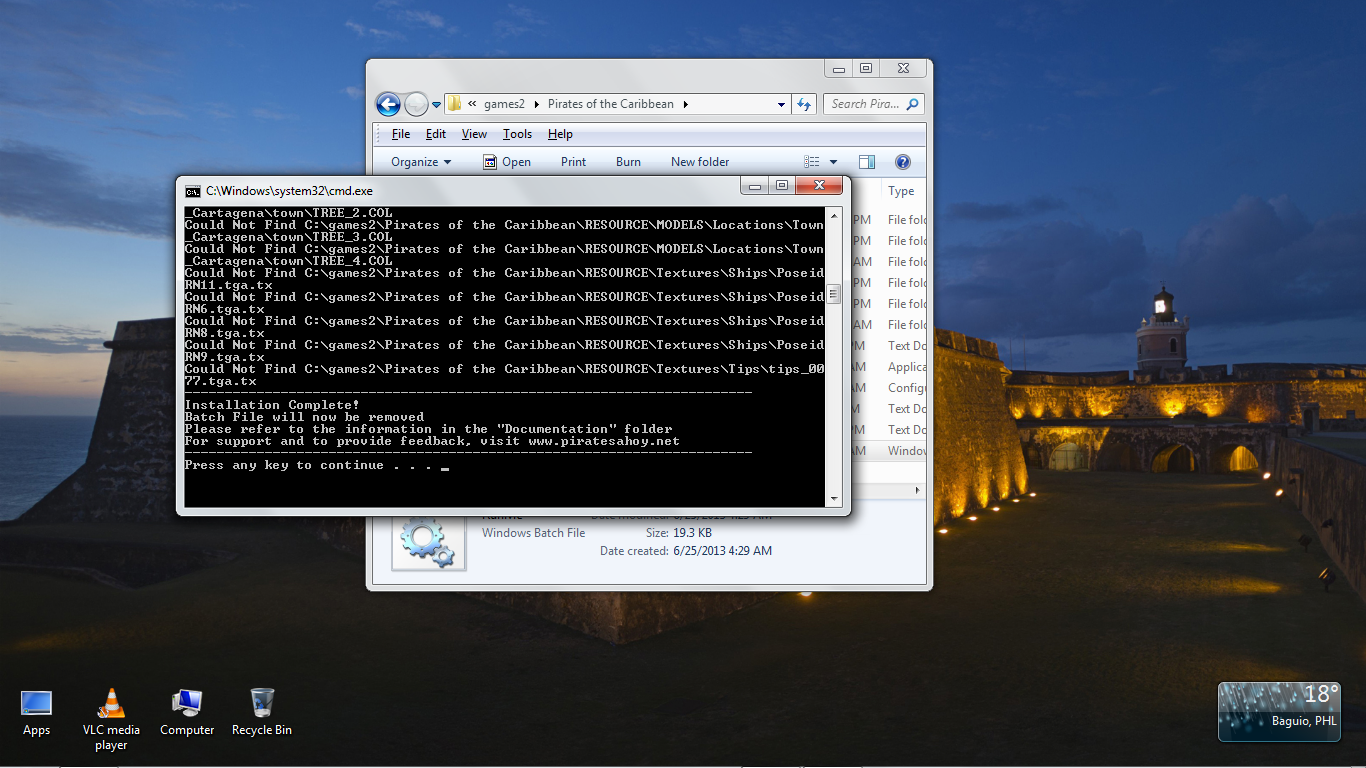The height and width of the screenshot is (768, 1366).
Task: Click cmd window scrollbar up arrow
Action: coord(833,214)
